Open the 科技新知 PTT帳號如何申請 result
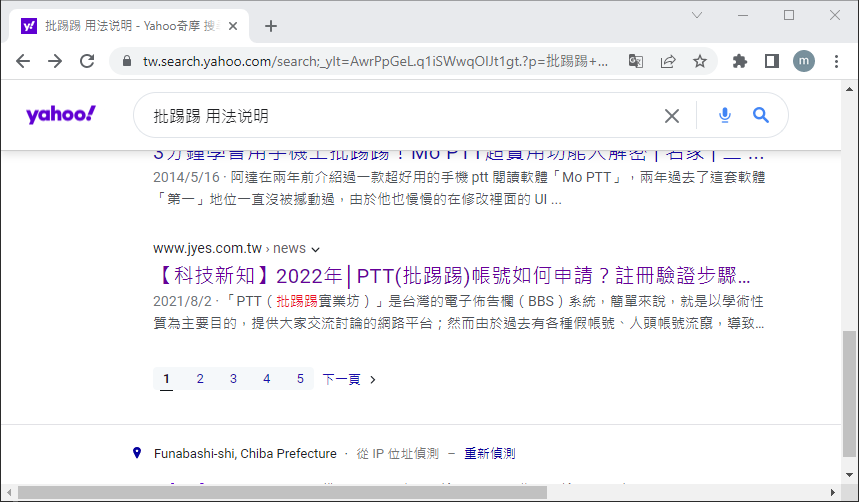The image size is (859, 502). coord(451,276)
